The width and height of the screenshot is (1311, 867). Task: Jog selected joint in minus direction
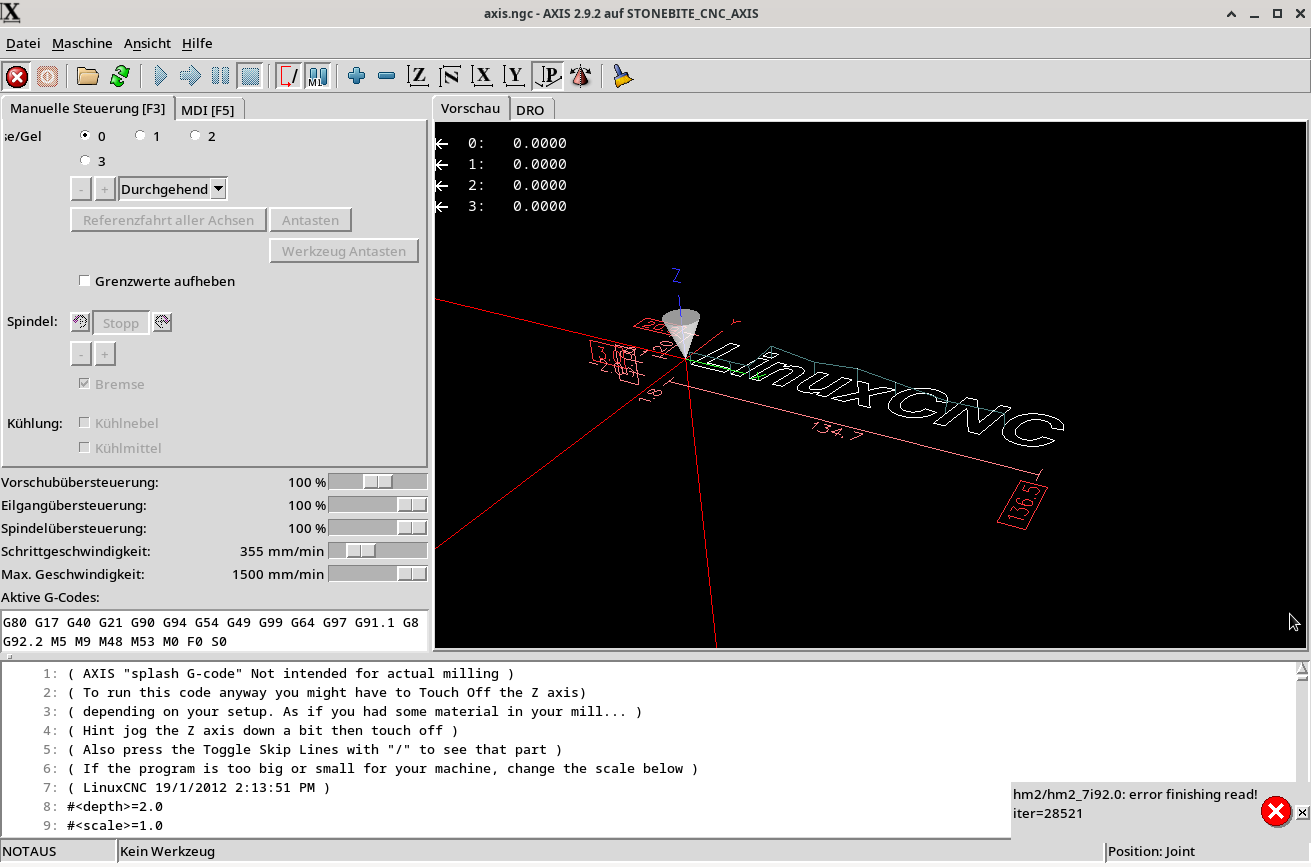pyautogui.click(x=81, y=189)
